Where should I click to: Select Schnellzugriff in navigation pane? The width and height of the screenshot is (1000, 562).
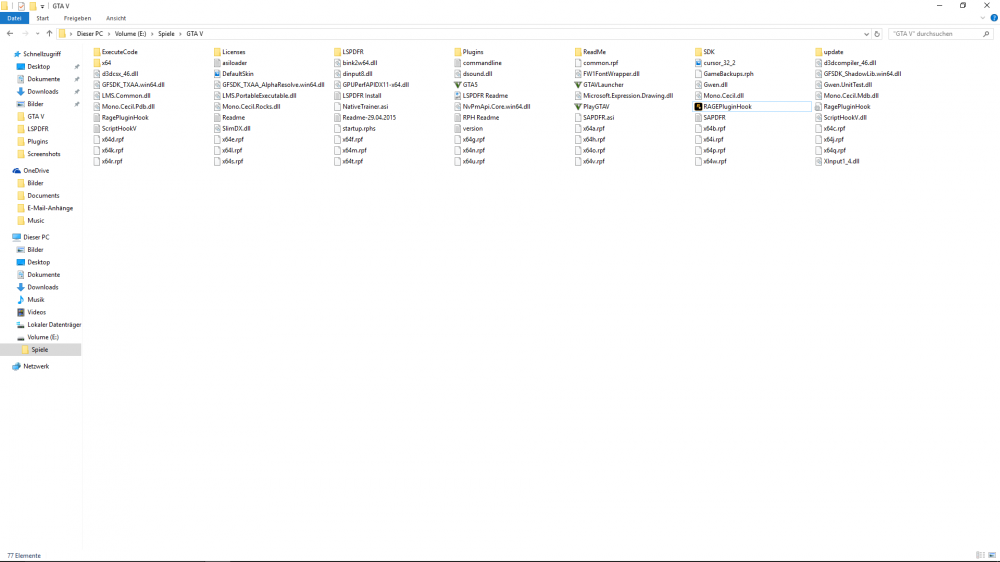(x=41, y=54)
